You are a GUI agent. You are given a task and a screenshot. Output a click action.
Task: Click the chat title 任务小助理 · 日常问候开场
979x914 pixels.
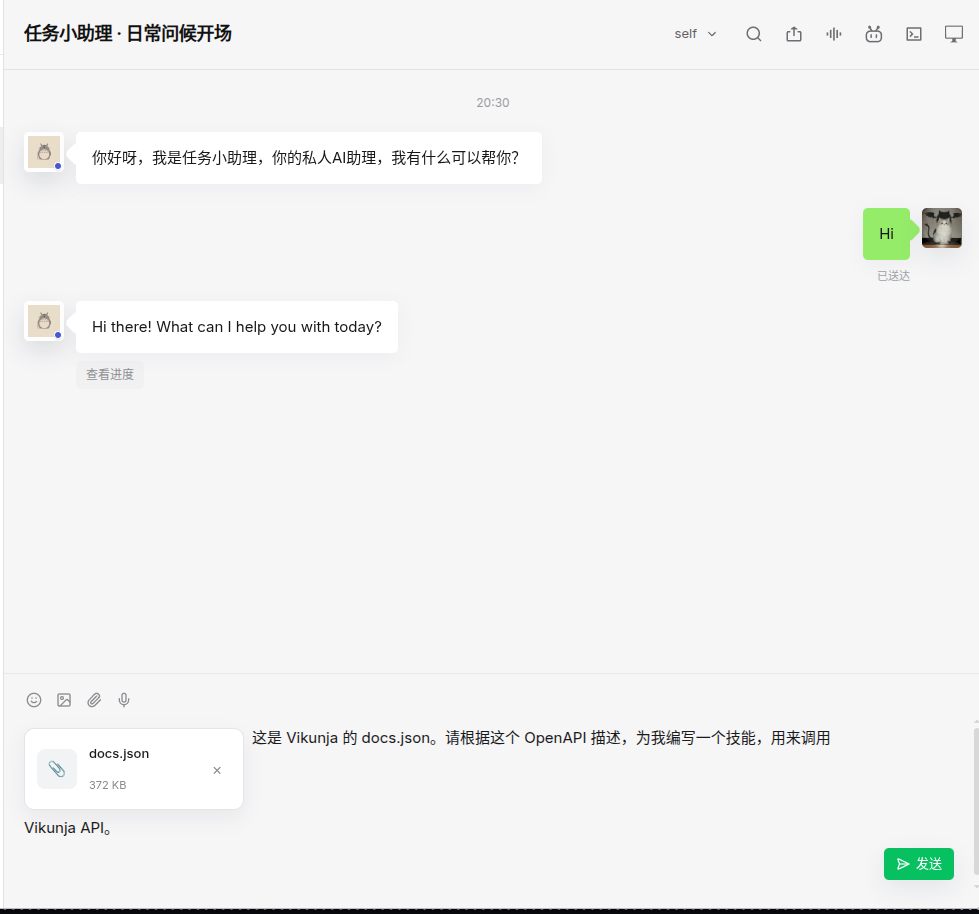(128, 34)
